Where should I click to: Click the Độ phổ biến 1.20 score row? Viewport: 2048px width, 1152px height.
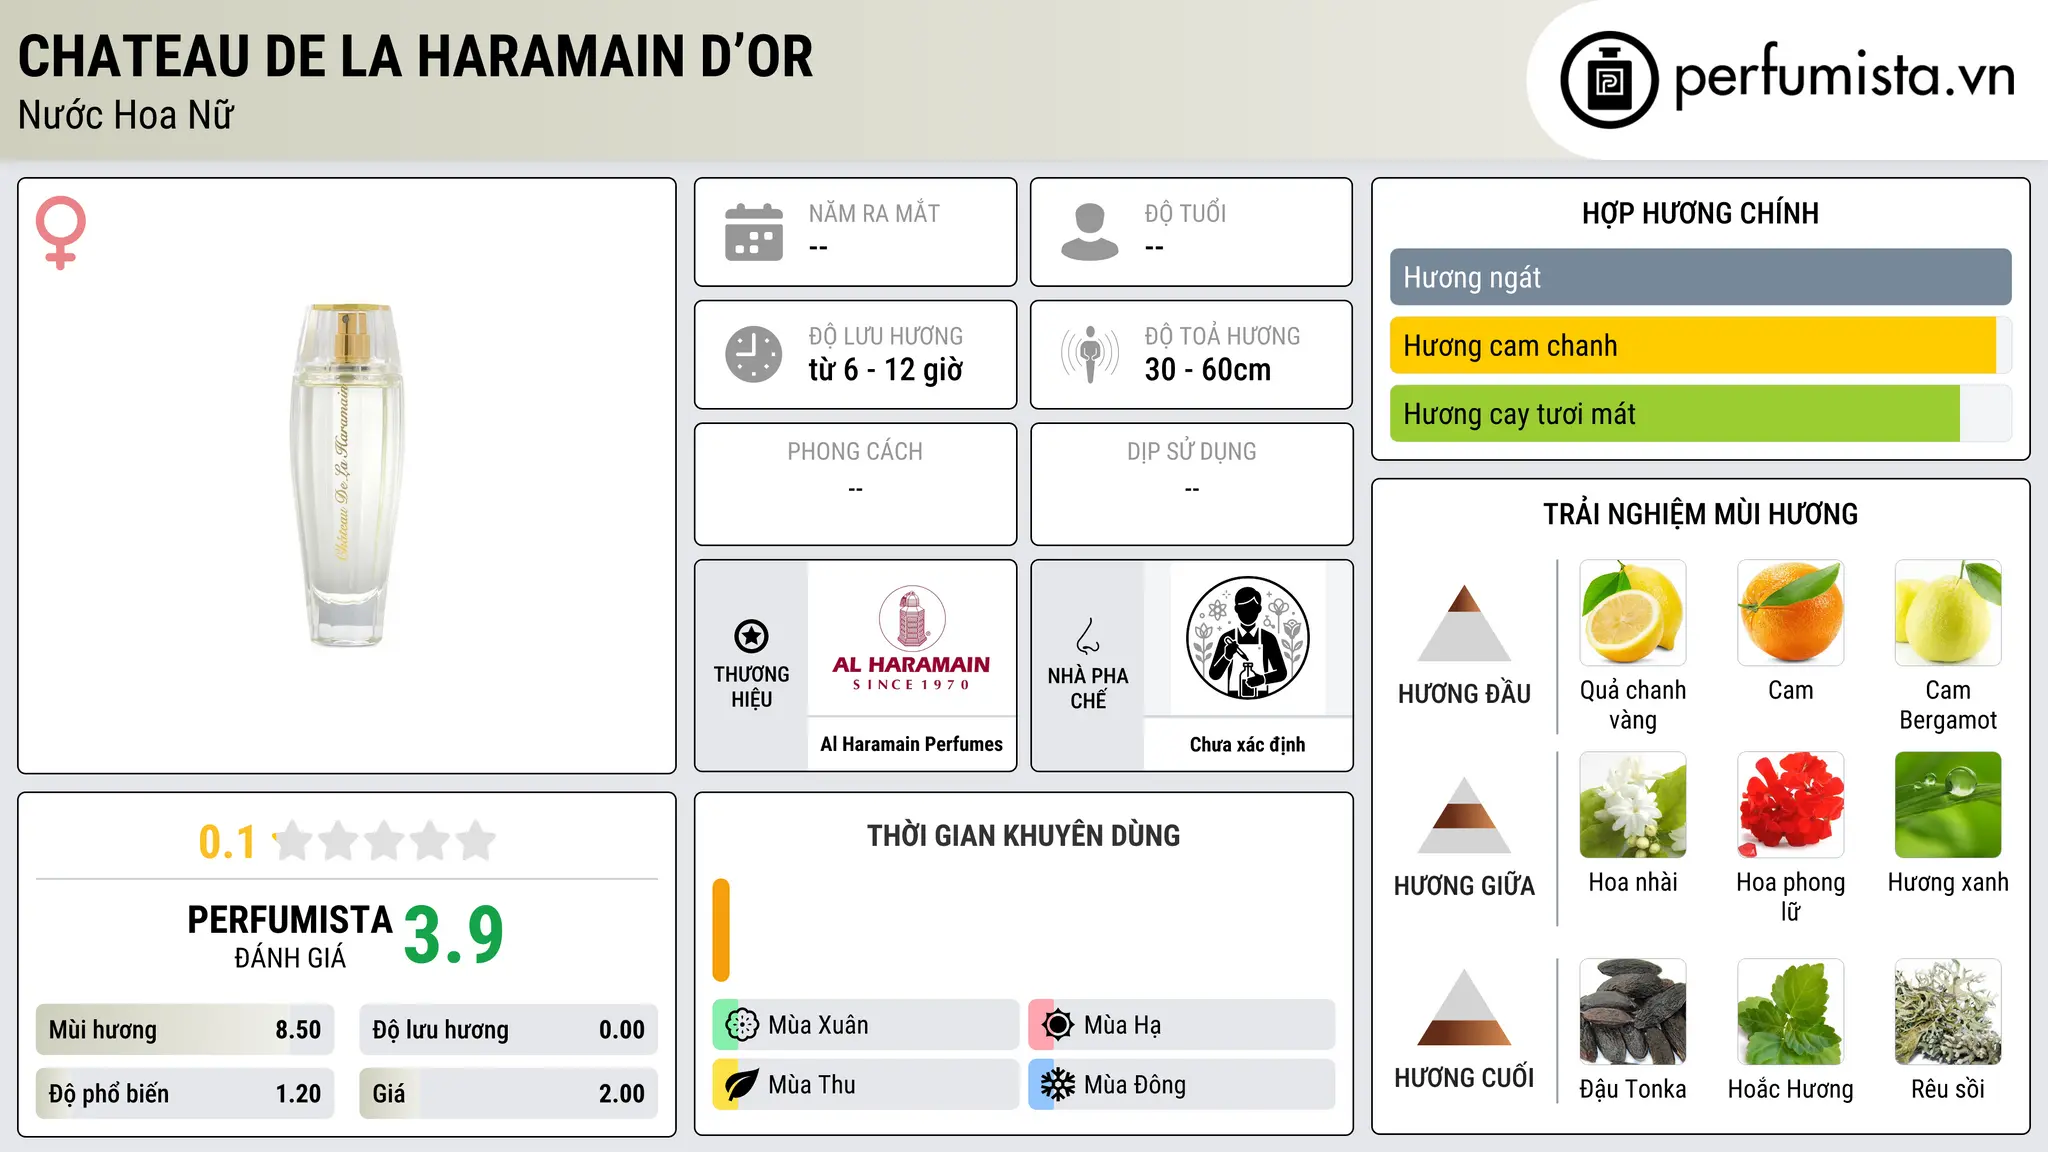point(185,1093)
